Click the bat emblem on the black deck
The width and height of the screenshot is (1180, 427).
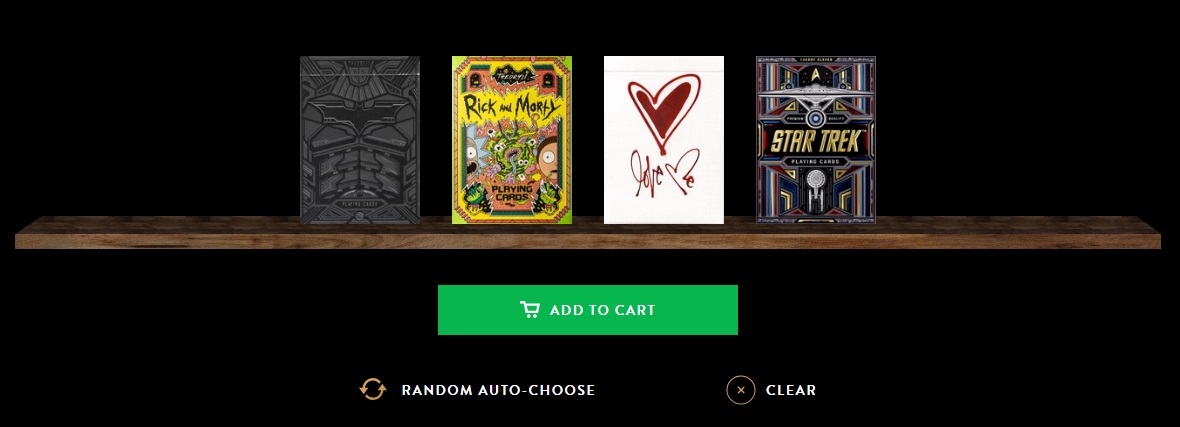click(360, 114)
